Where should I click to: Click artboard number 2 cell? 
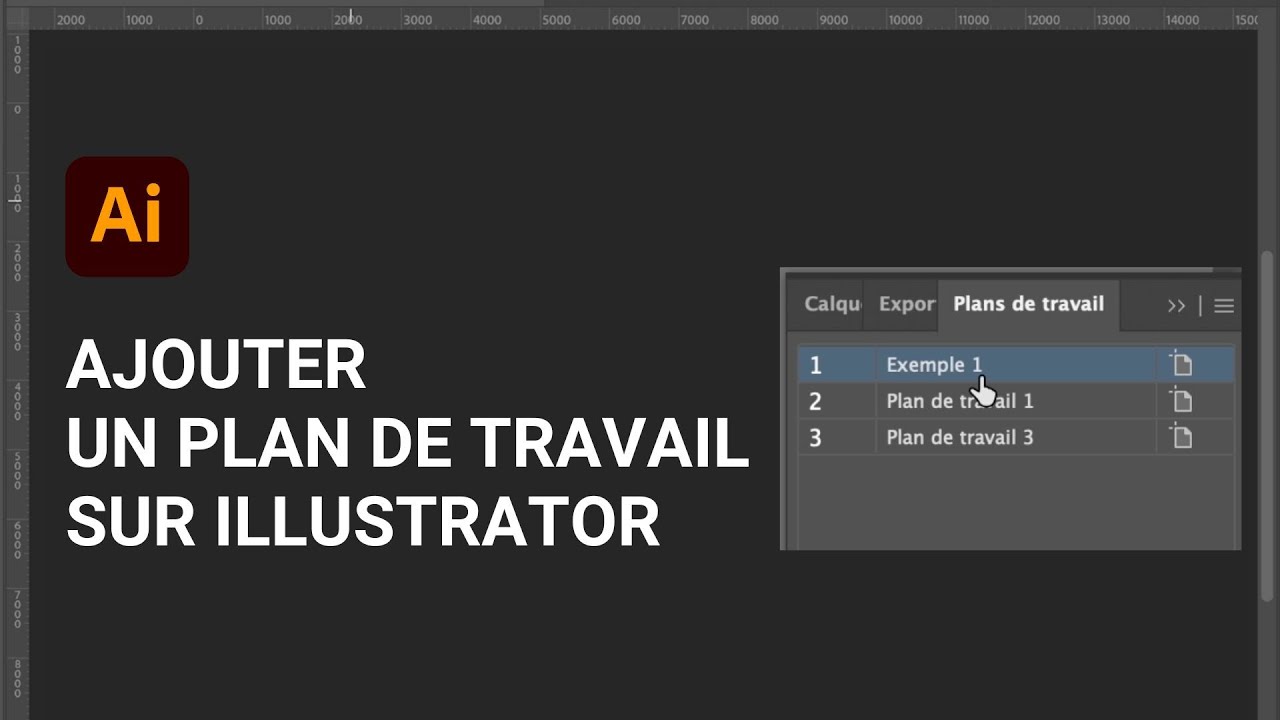click(x=837, y=401)
